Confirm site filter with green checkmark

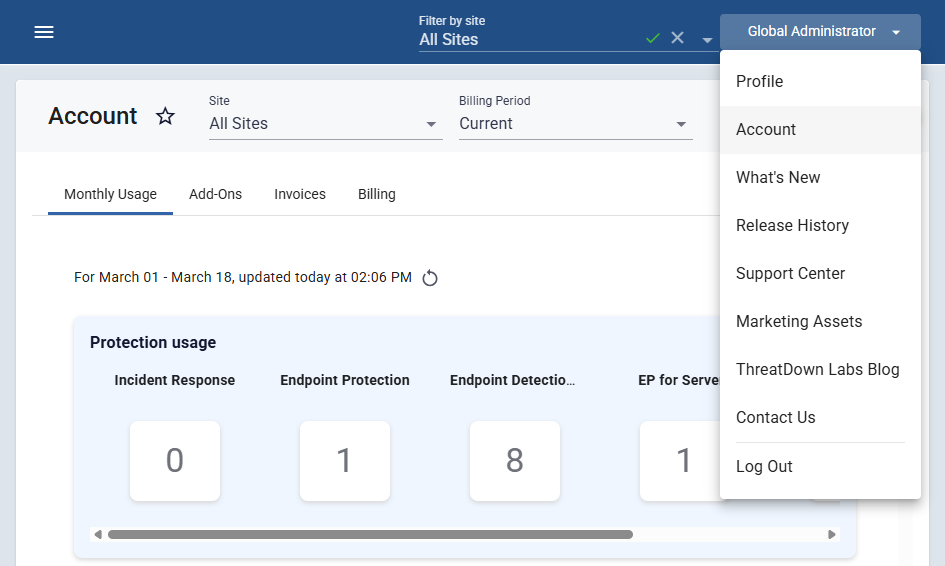coord(653,38)
